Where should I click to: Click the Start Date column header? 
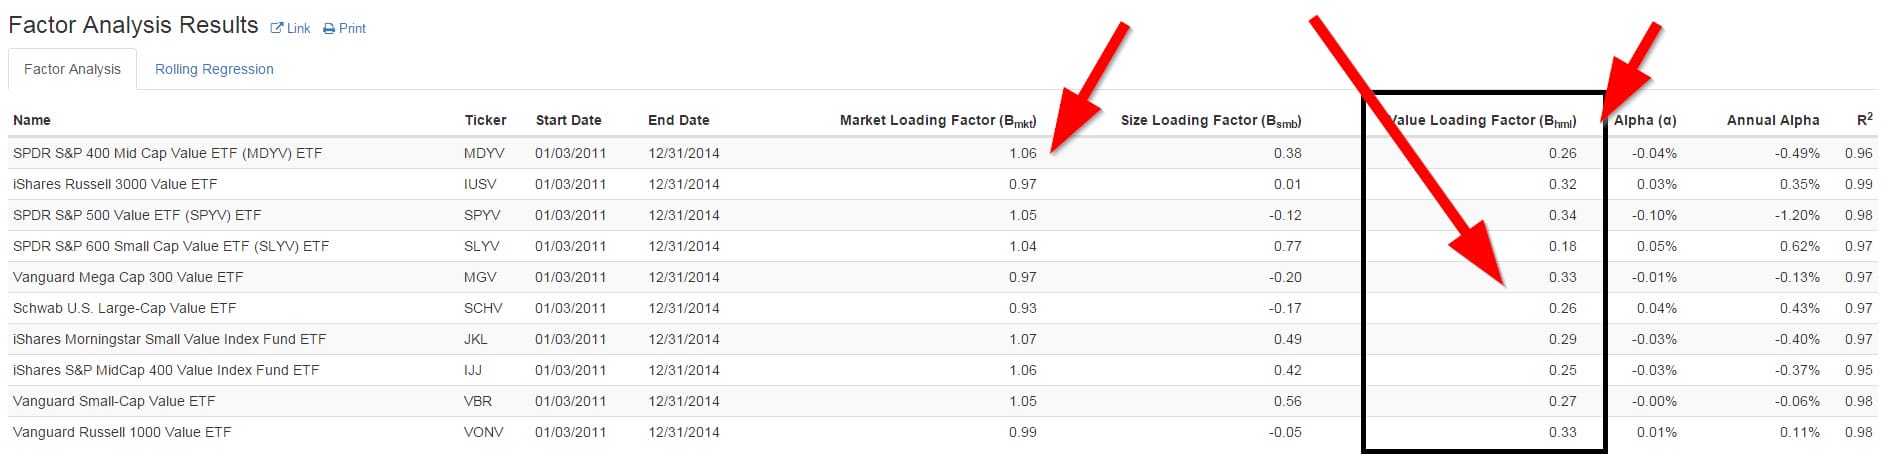[568, 120]
